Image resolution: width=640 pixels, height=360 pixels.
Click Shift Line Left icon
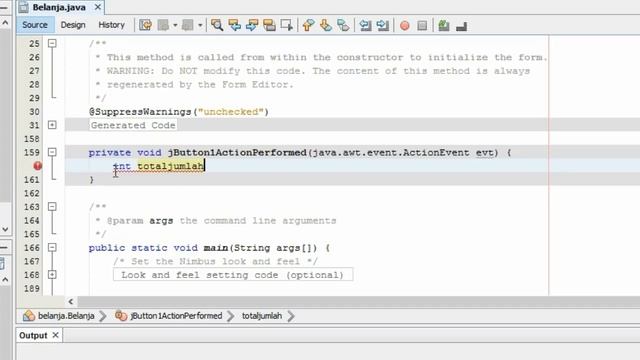tap(365, 25)
